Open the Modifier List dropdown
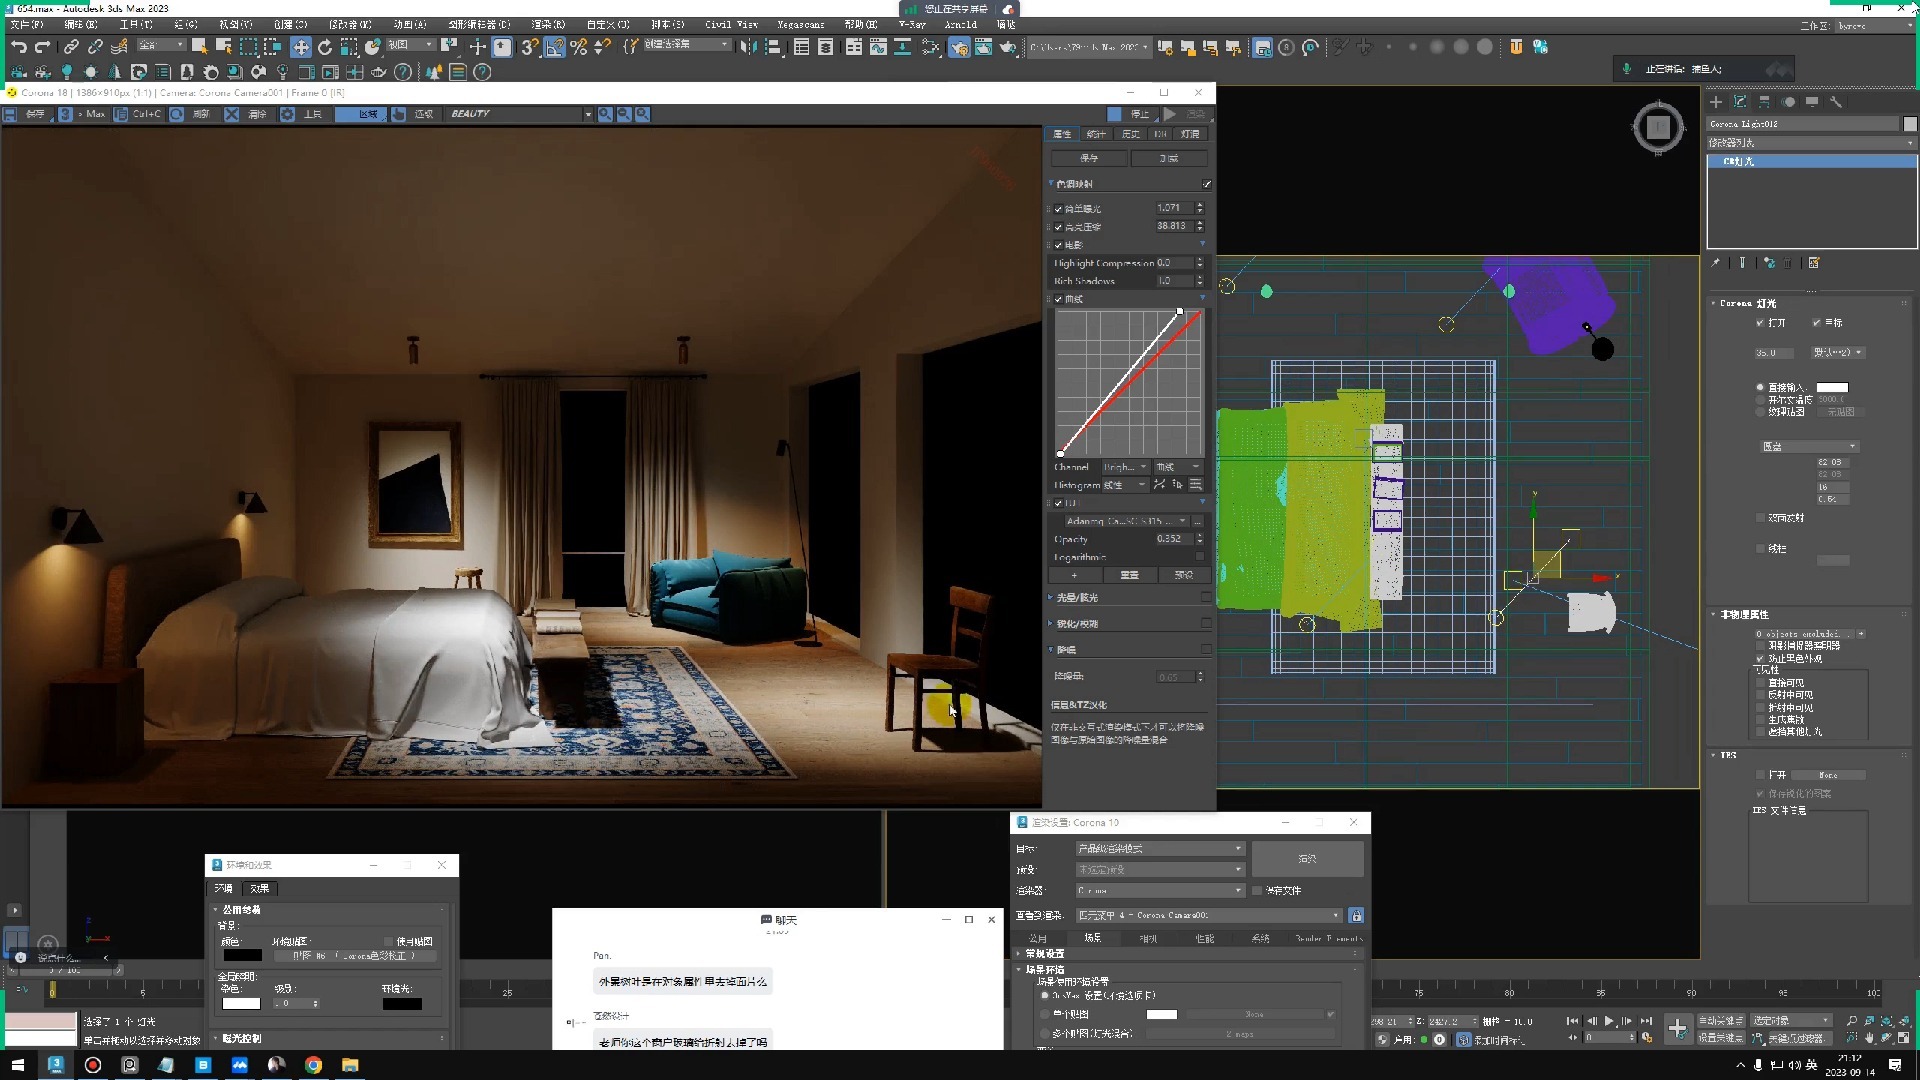Image resolution: width=1920 pixels, height=1080 pixels. pos(1811,143)
